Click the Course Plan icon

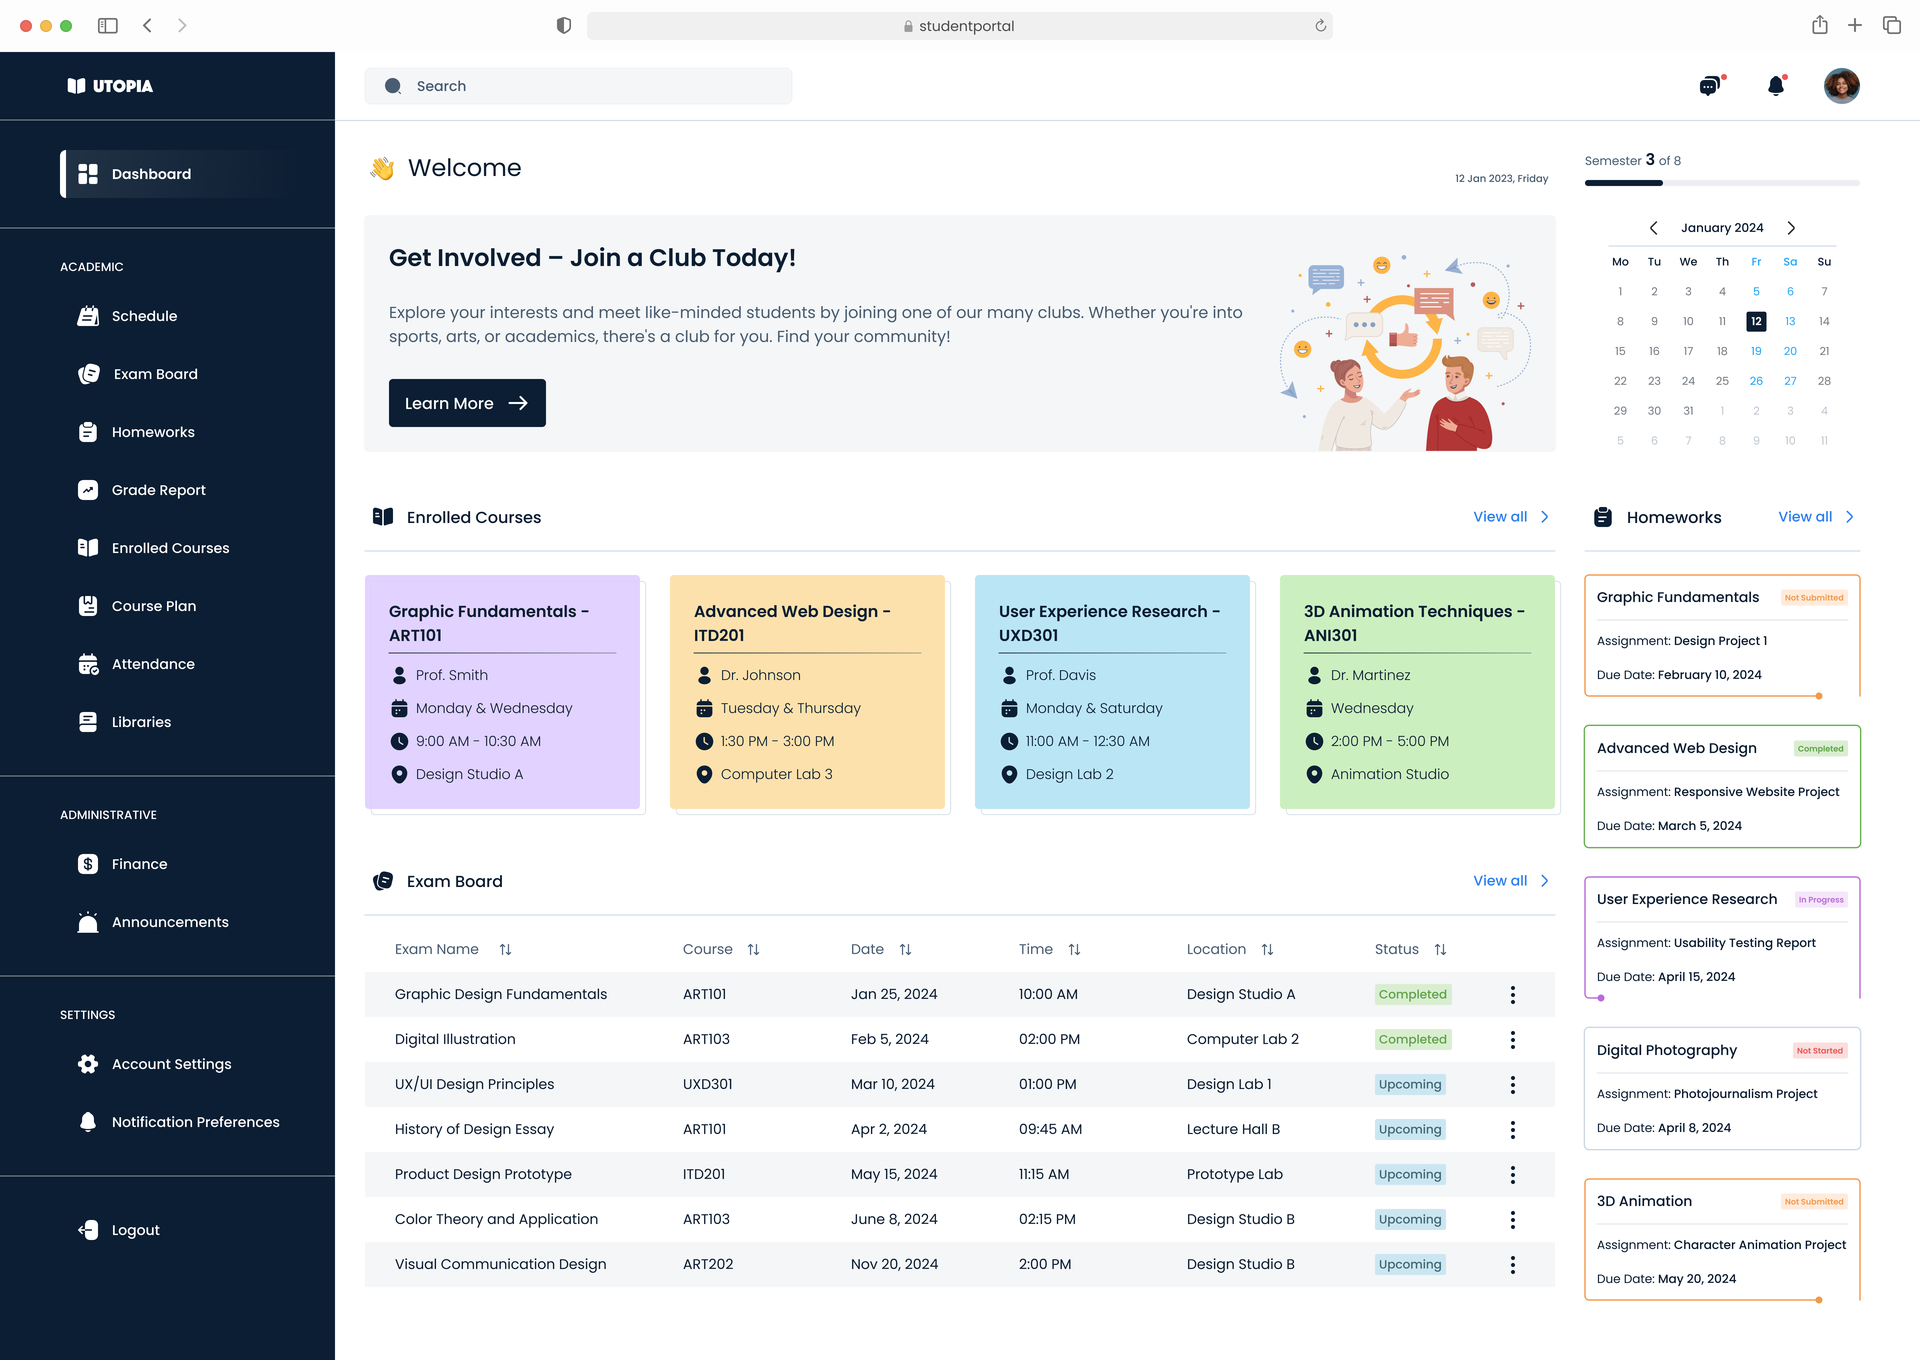pyautogui.click(x=88, y=606)
